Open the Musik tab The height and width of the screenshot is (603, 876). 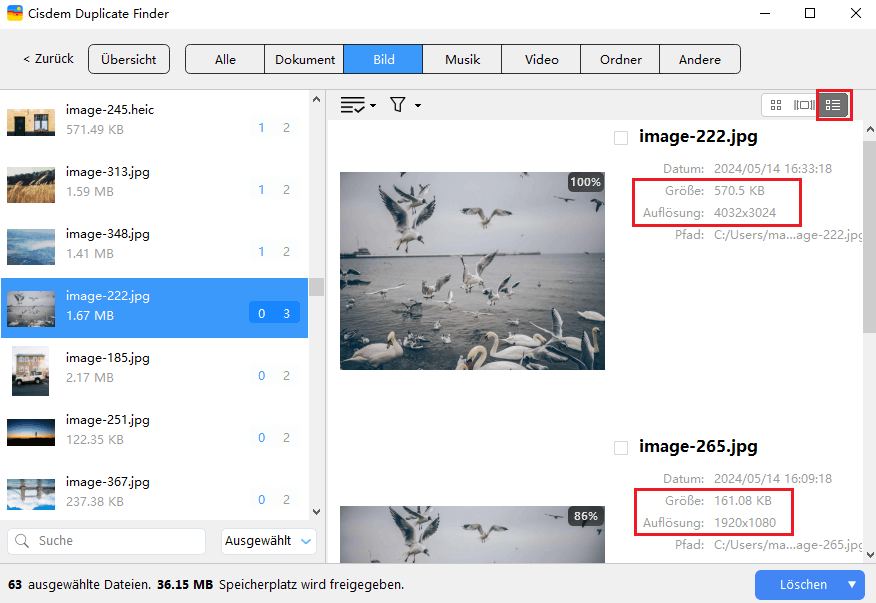click(462, 59)
